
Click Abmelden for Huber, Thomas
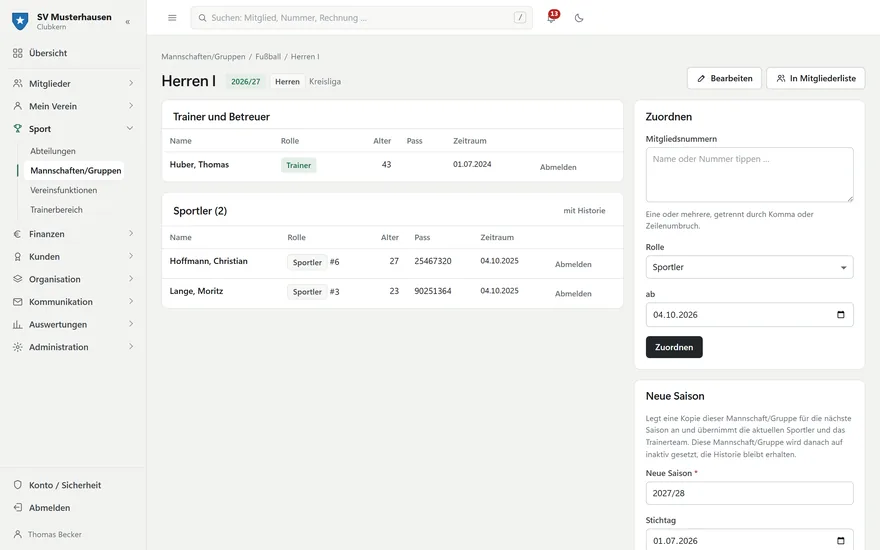pyautogui.click(x=558, y=167)
